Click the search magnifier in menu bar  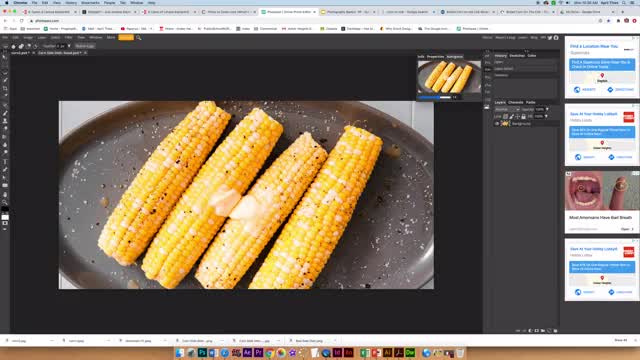tap(139, 38)
